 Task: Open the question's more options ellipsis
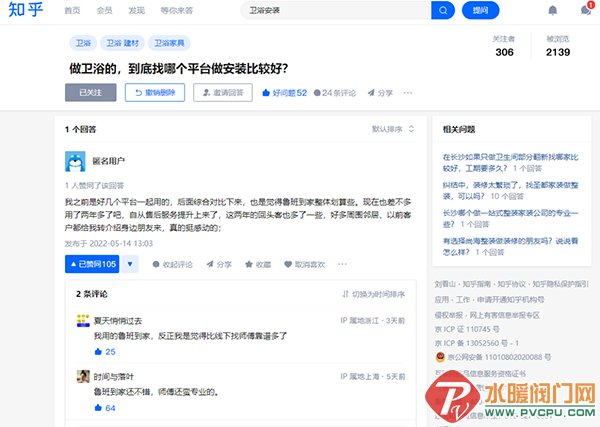[x=408, y=93]
